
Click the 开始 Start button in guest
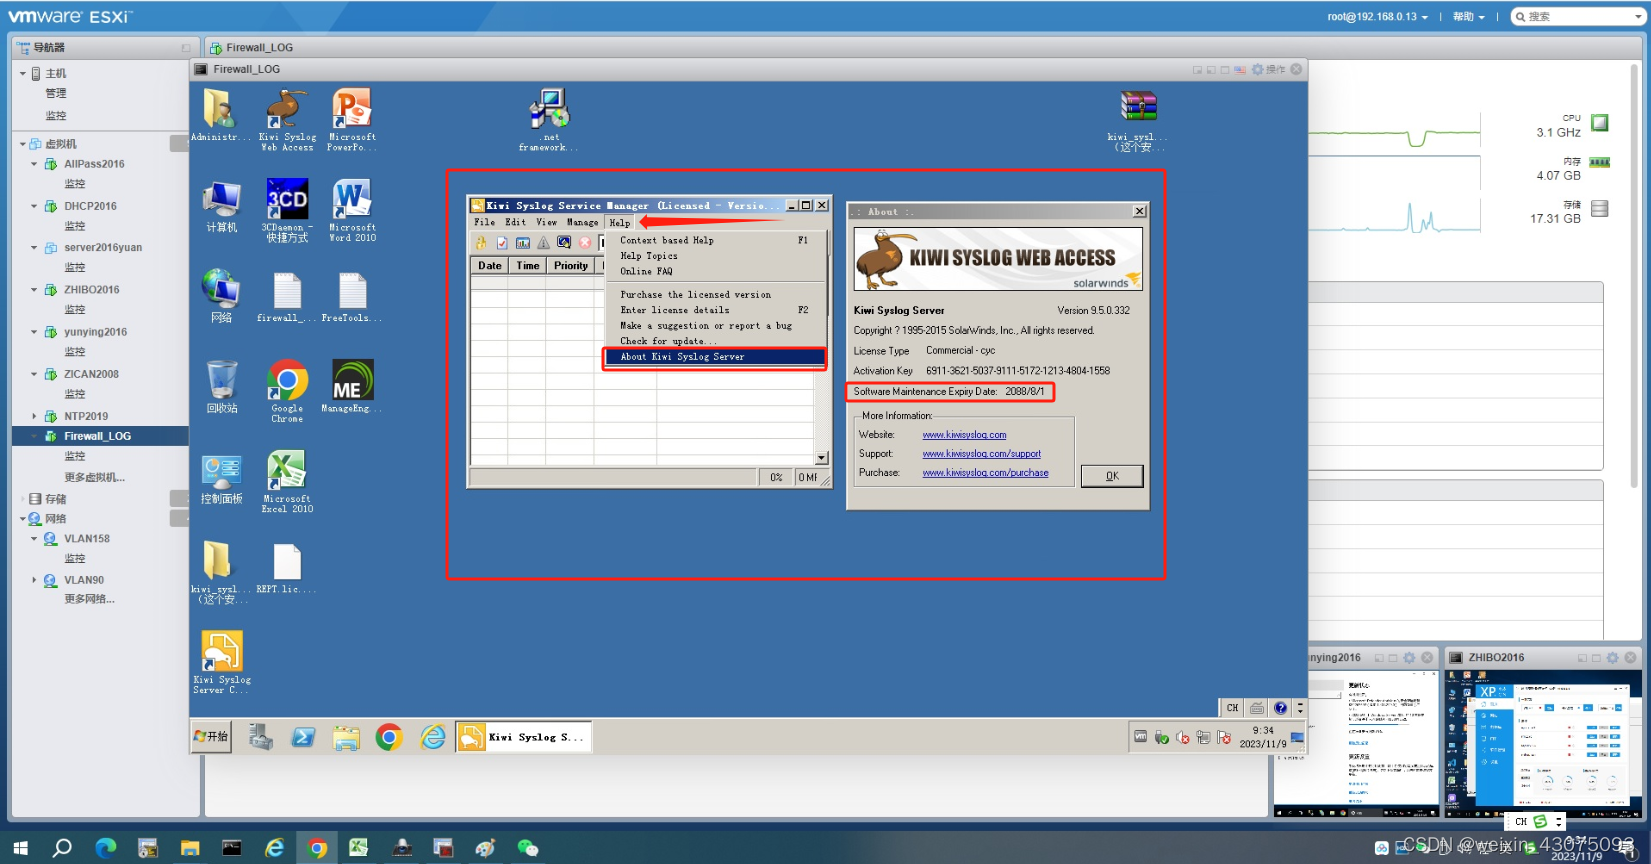(212, 737)
